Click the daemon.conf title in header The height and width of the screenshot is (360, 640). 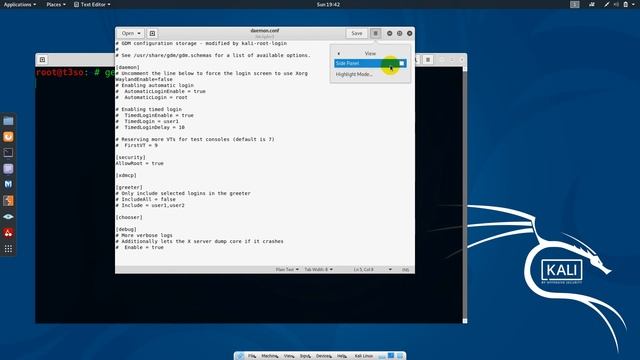[x=264, y=31]
